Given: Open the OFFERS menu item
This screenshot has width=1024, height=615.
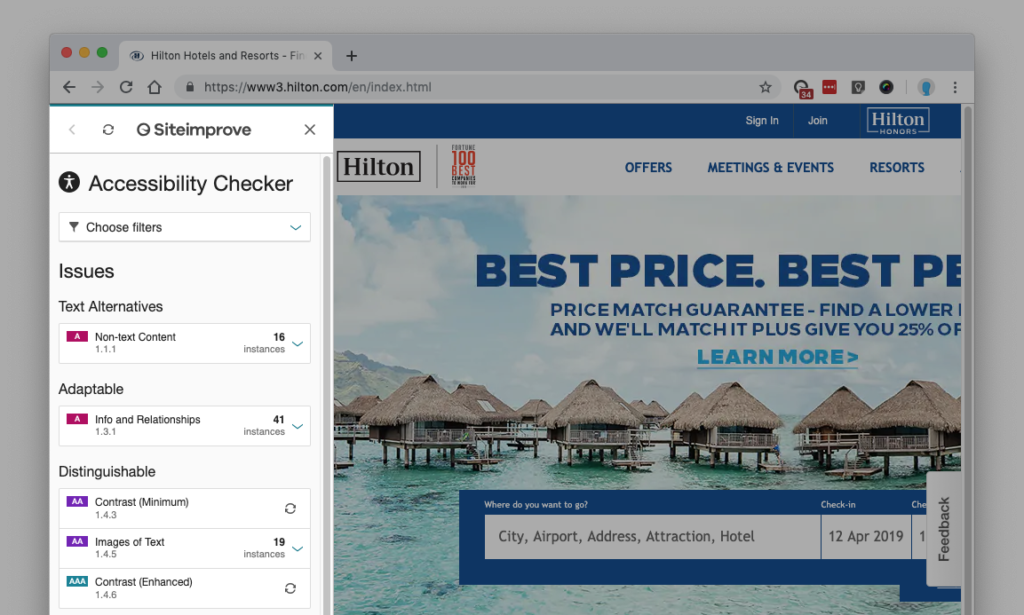Looking at the screenshot, I should click(648, 168).
